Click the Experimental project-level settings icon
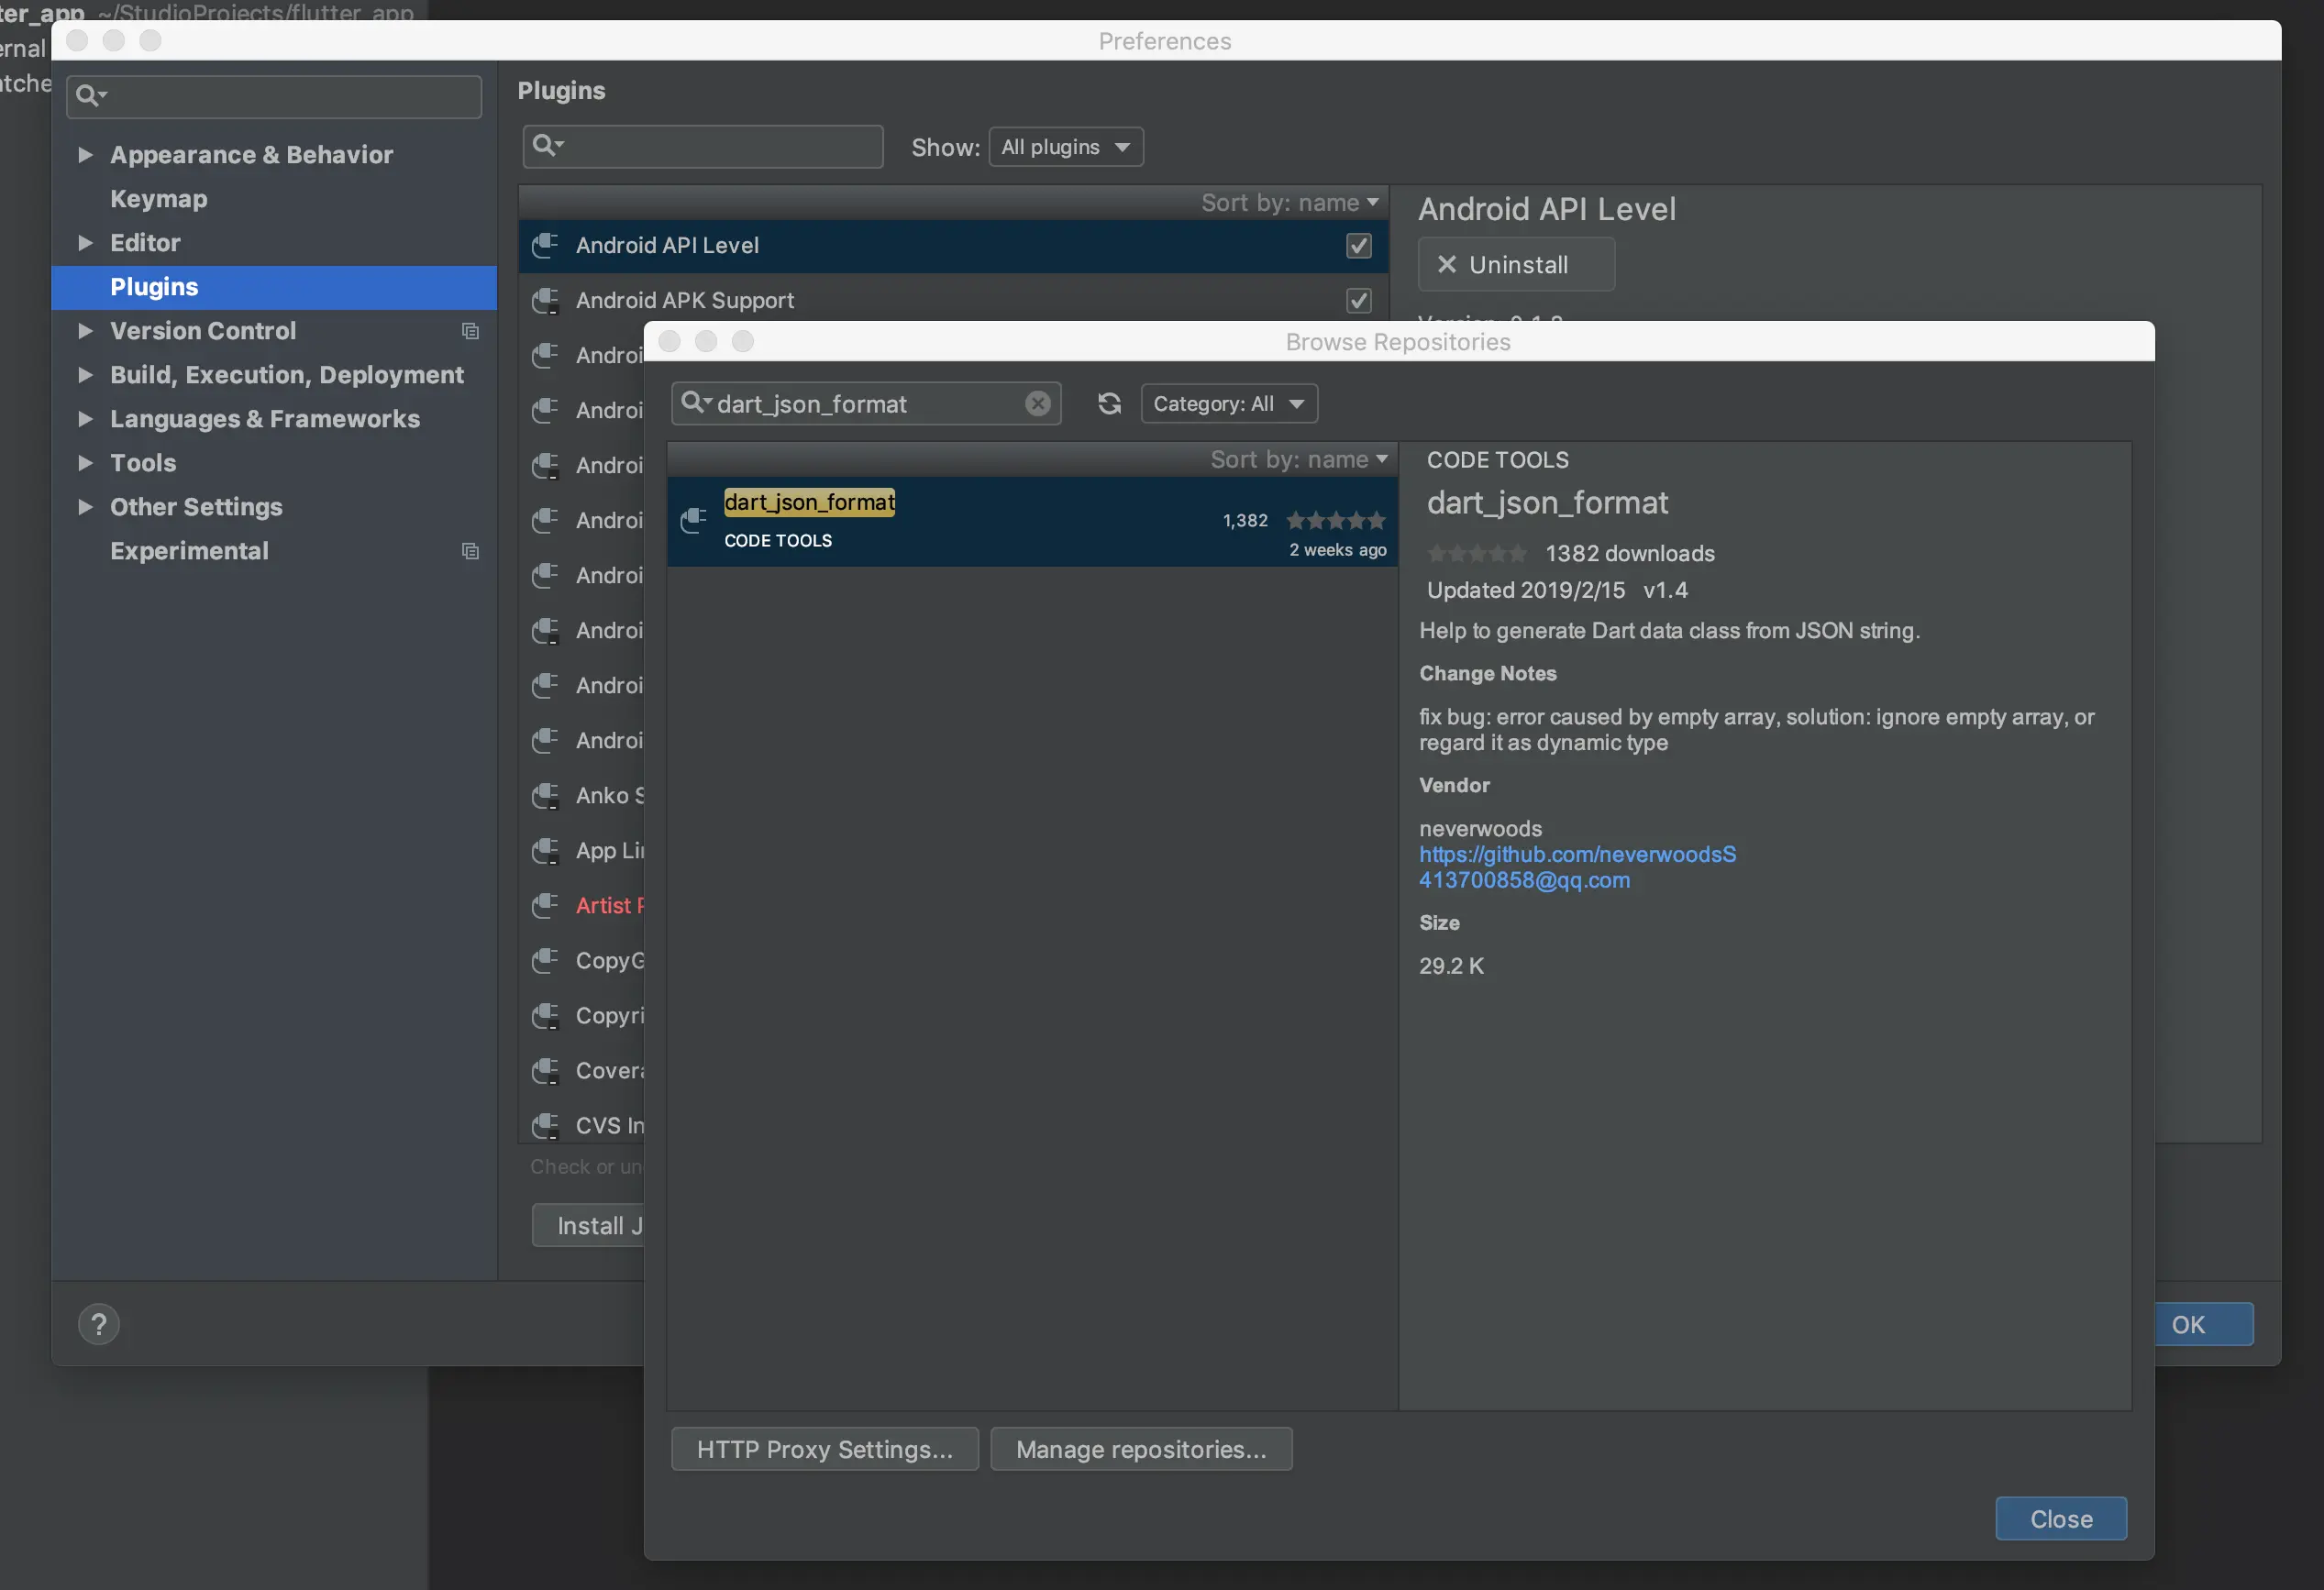2324x1590 pixels. point(470,551)
